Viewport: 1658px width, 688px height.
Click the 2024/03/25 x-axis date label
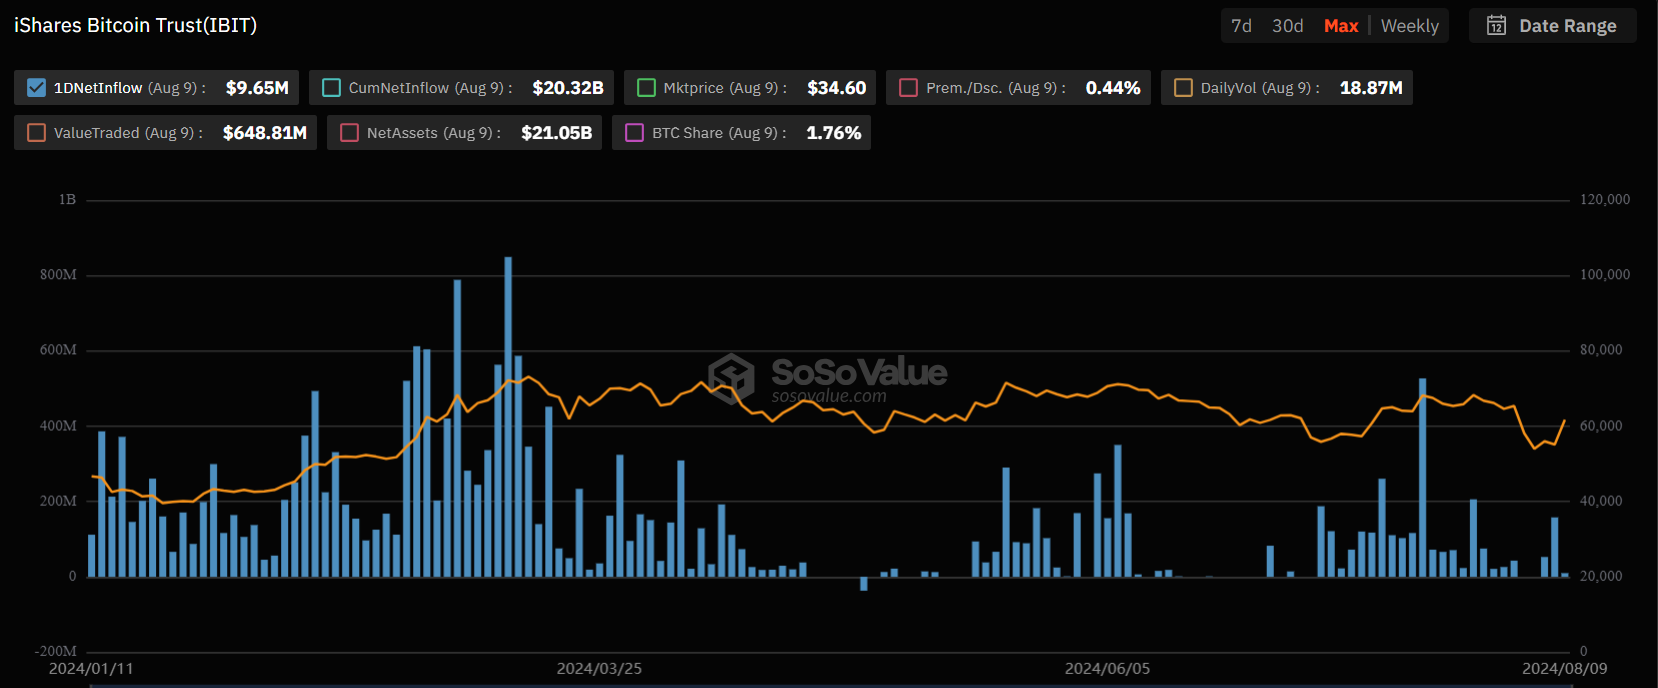(x=599, y=669)
